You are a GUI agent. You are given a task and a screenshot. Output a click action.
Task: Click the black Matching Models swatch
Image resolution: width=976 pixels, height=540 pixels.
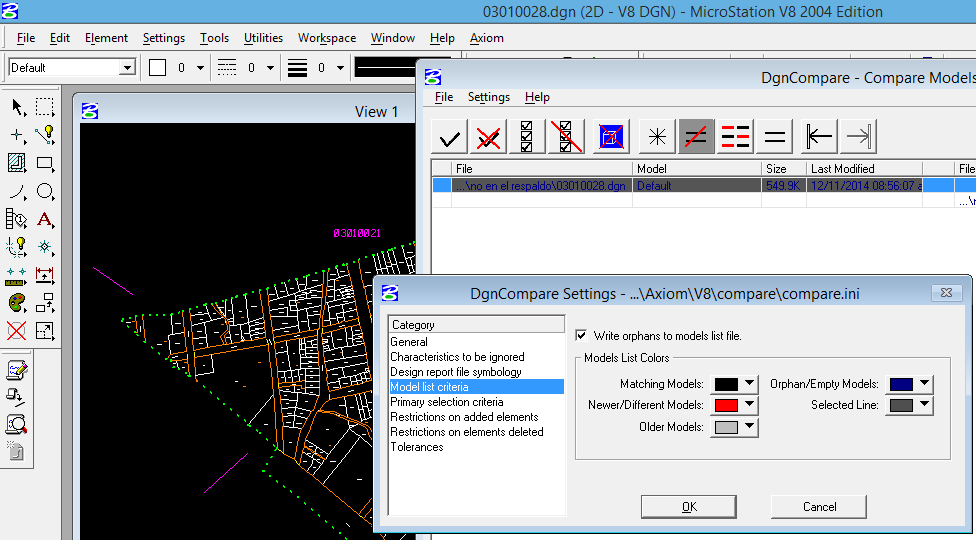click(x=726, y=384)
